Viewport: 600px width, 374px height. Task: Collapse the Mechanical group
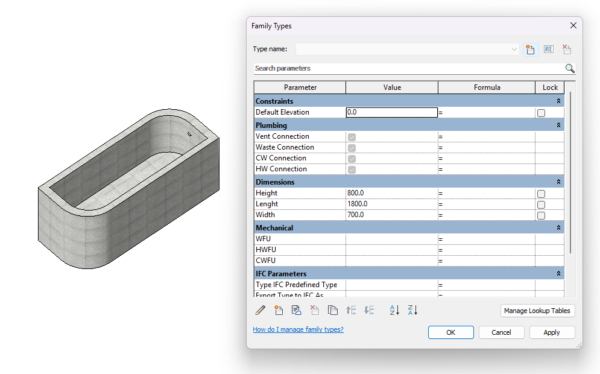[558, 228]
